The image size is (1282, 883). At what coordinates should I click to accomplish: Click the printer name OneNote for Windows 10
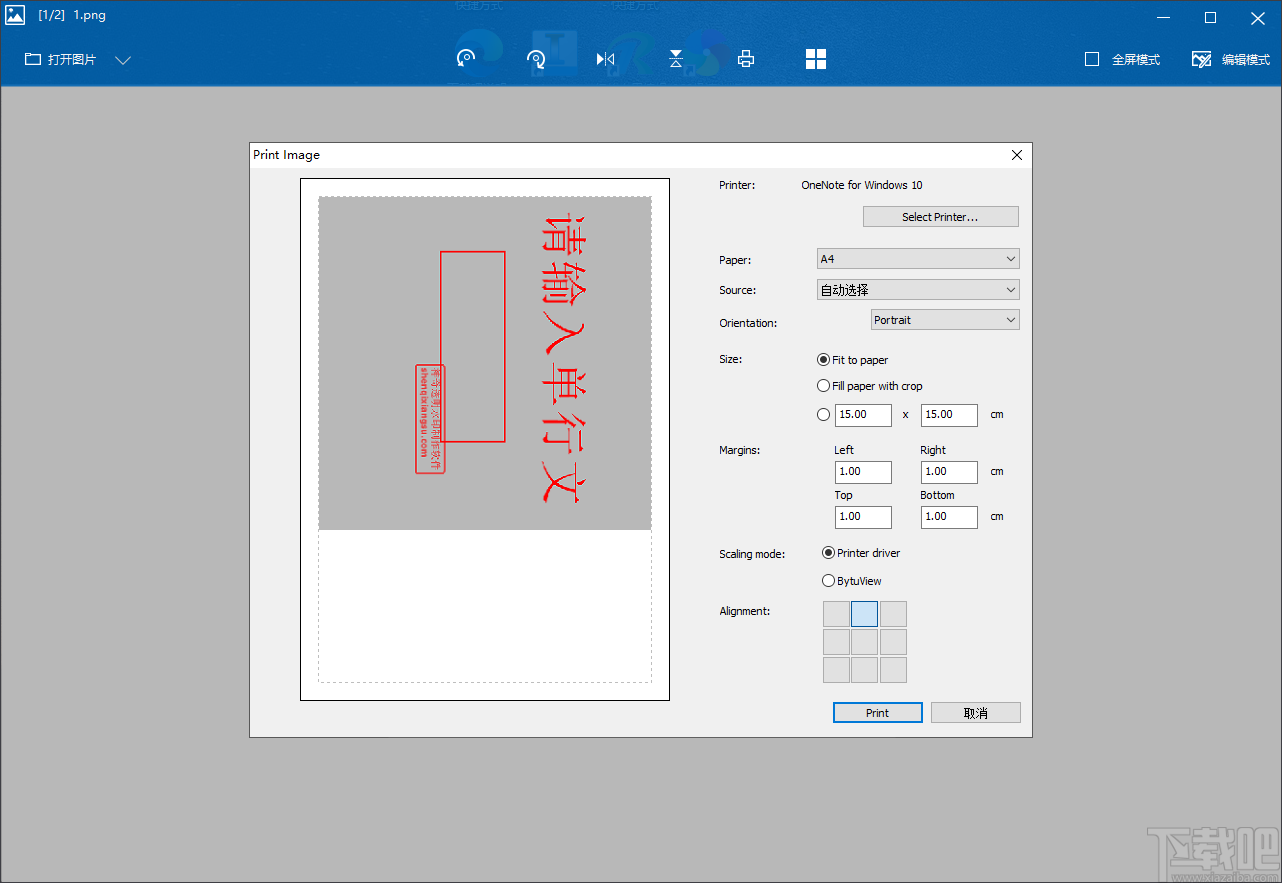pos(862,185)
